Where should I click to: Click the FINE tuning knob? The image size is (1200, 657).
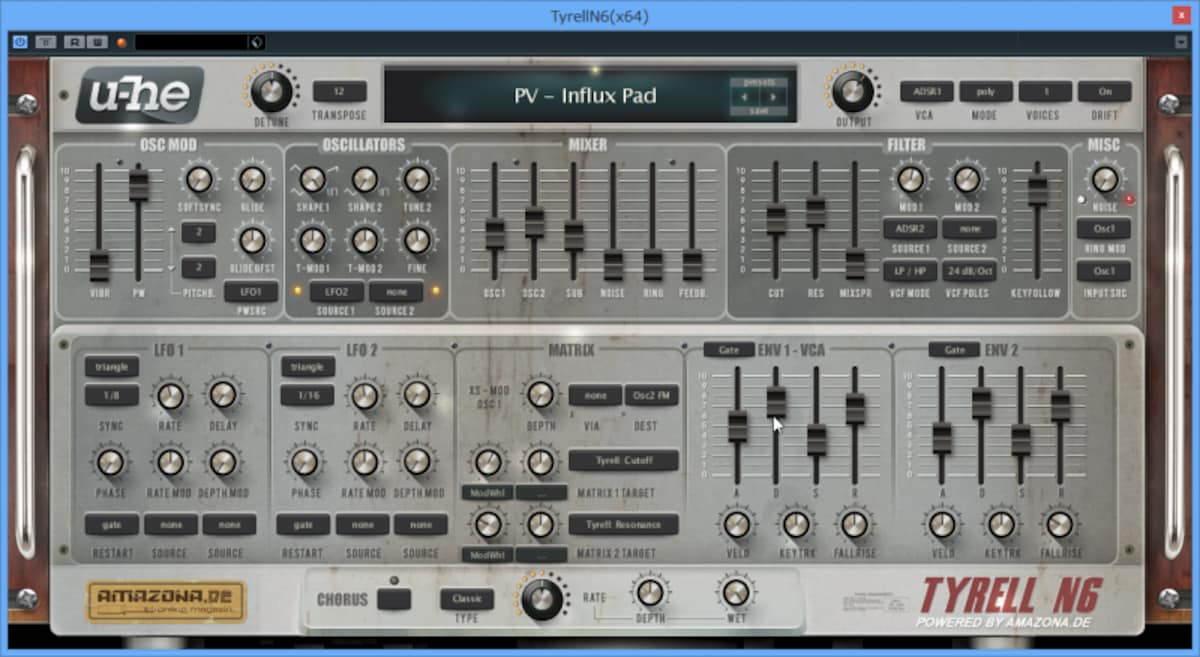416,240
